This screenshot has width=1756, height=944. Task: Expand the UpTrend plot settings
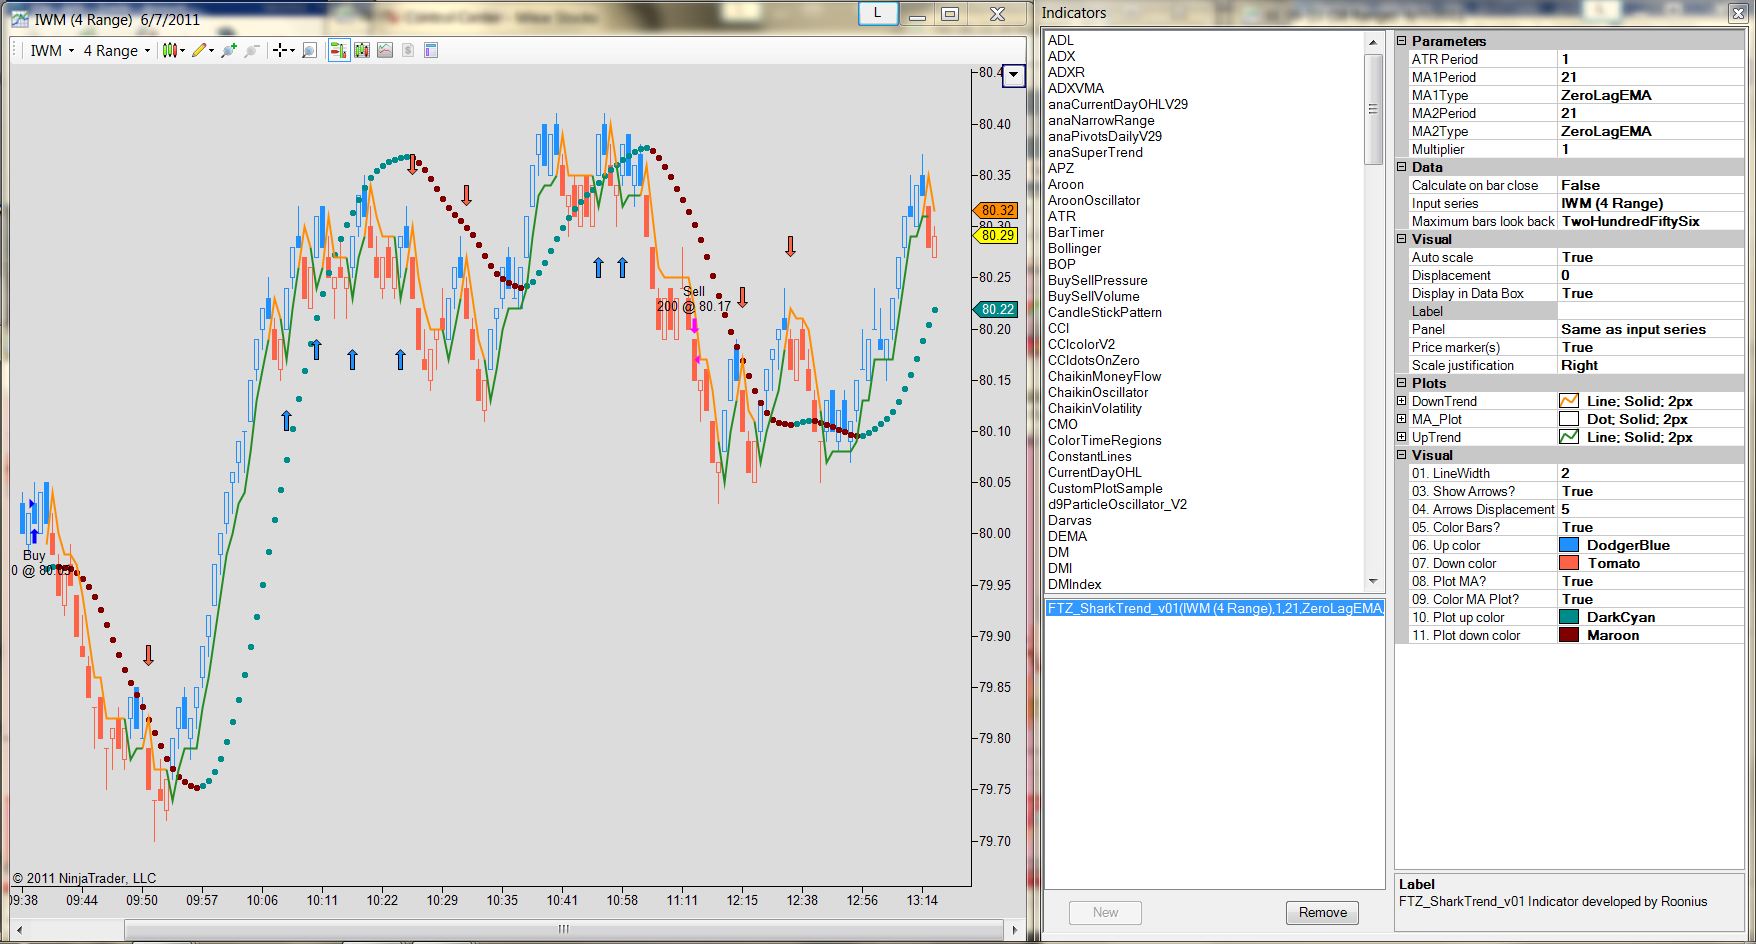coord(1402,437)
